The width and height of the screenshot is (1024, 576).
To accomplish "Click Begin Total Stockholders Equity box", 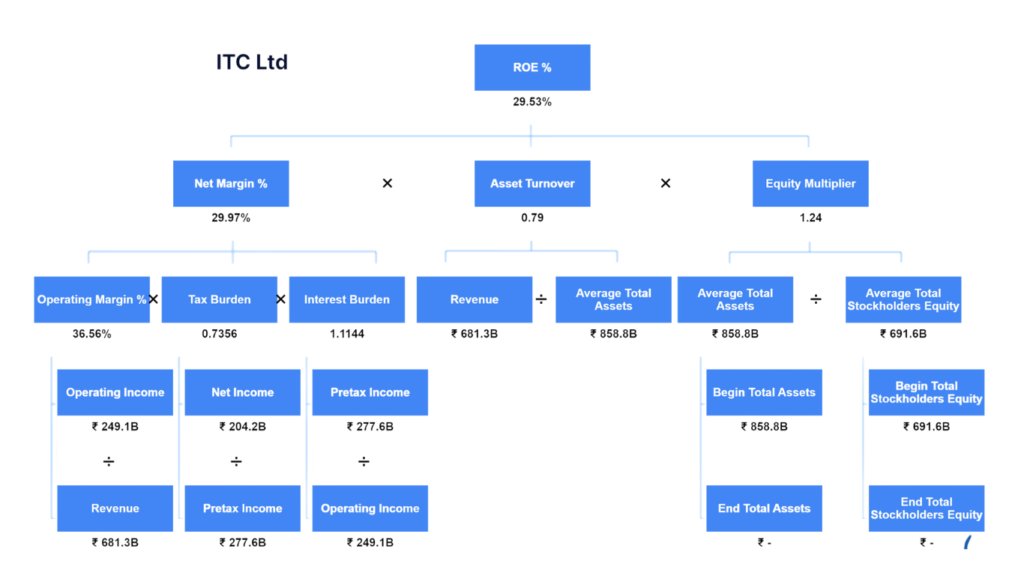I will coord(927,392).
